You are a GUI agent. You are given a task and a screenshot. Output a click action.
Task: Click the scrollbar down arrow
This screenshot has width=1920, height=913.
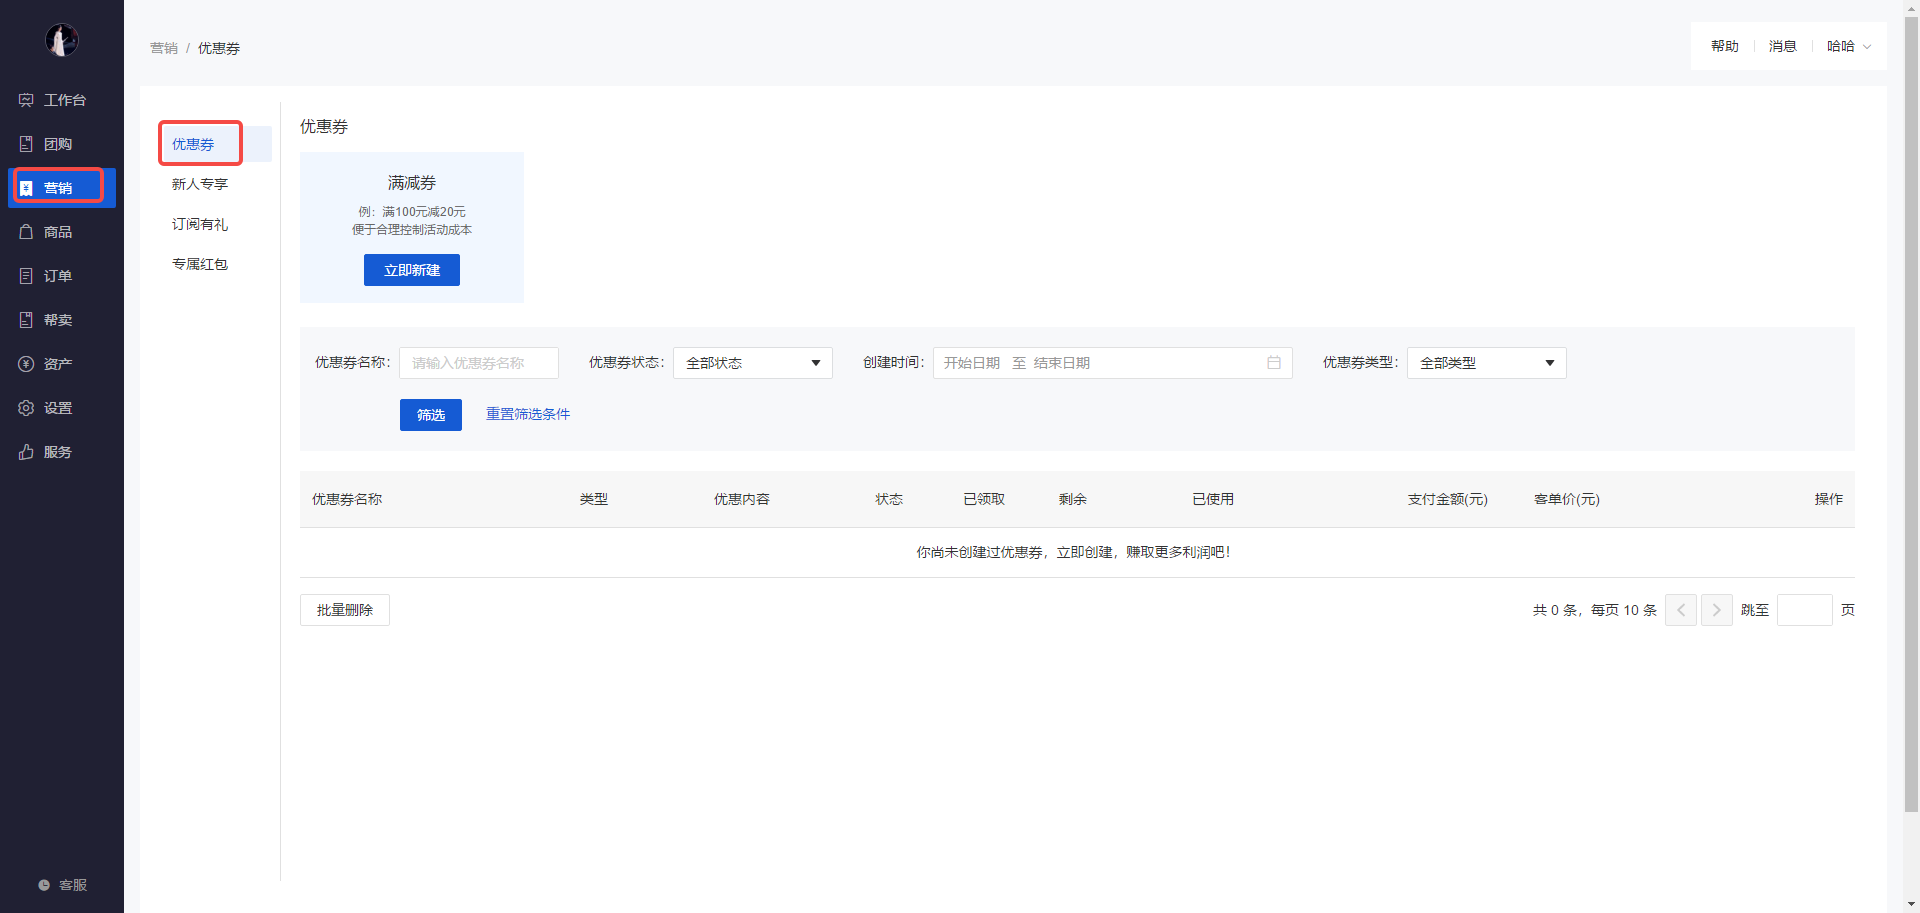click(1912, 905)
